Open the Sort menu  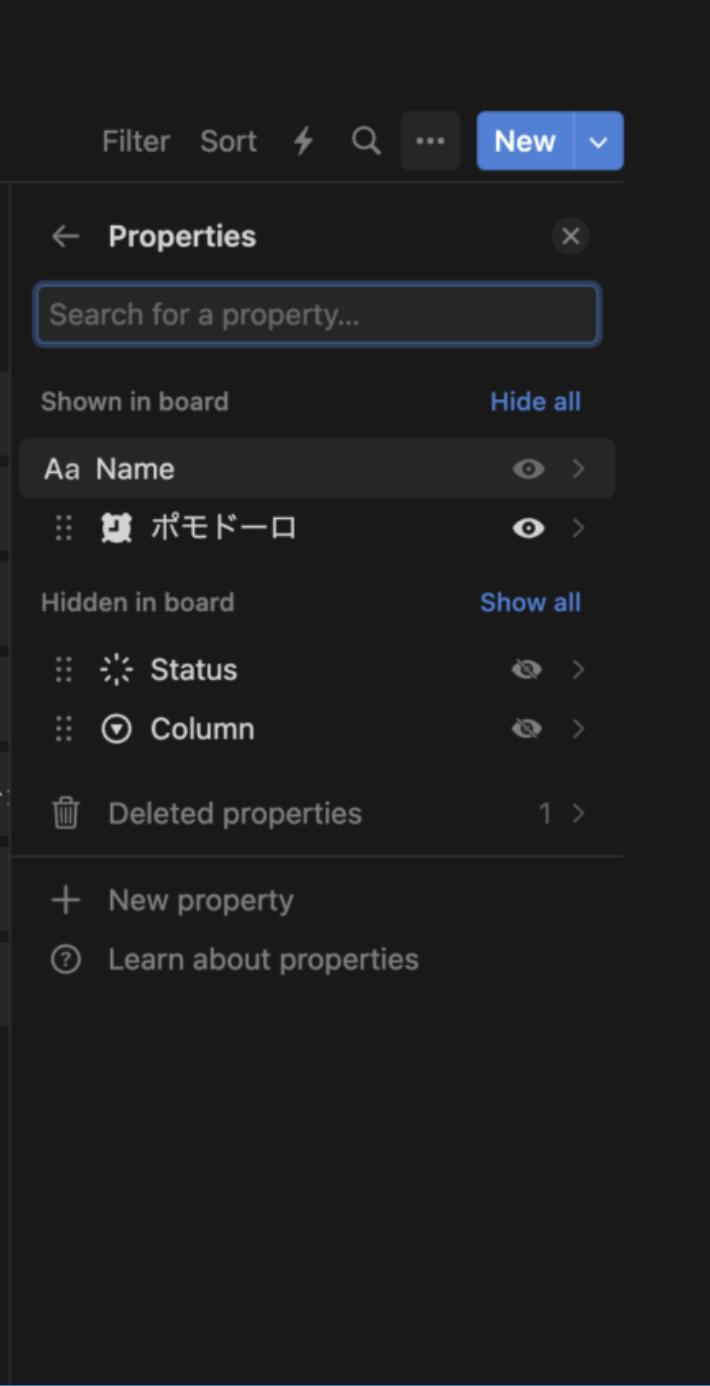pos(228,141)
